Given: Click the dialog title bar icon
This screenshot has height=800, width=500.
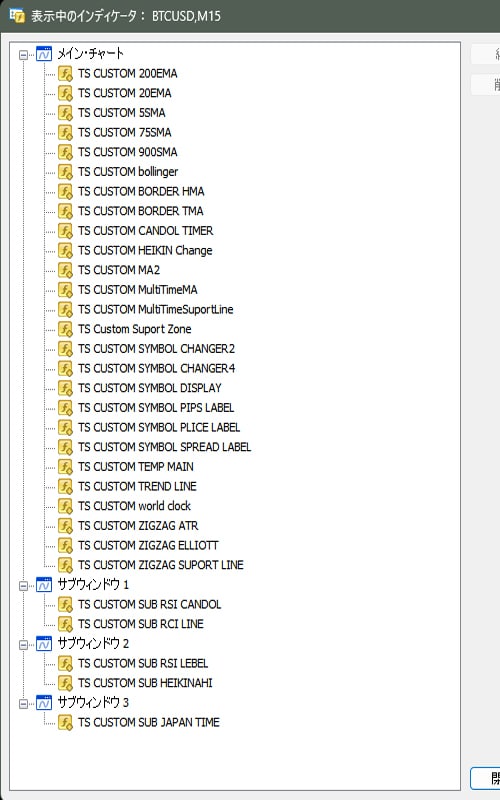Looking at the screenshot, I should (x=17, y=15).
